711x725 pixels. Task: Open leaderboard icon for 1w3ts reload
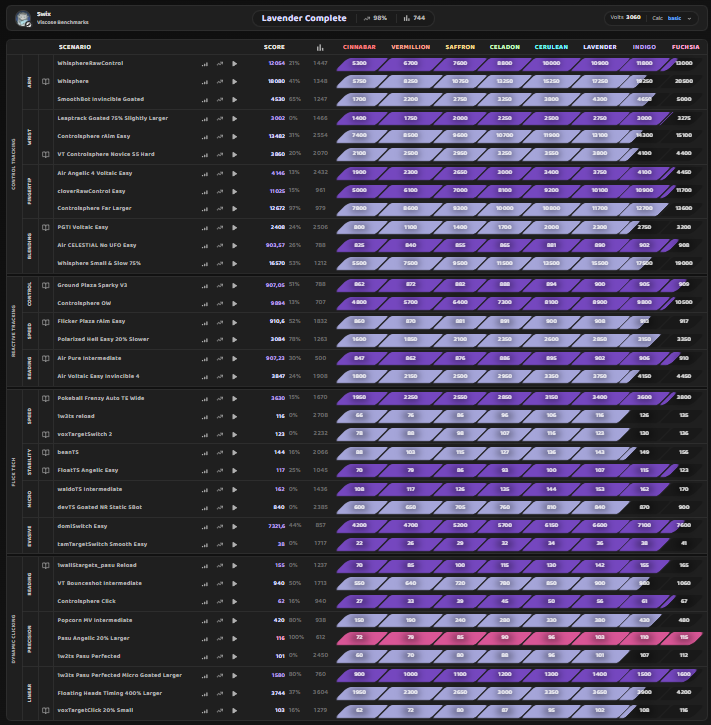click(x=204, y=417)
